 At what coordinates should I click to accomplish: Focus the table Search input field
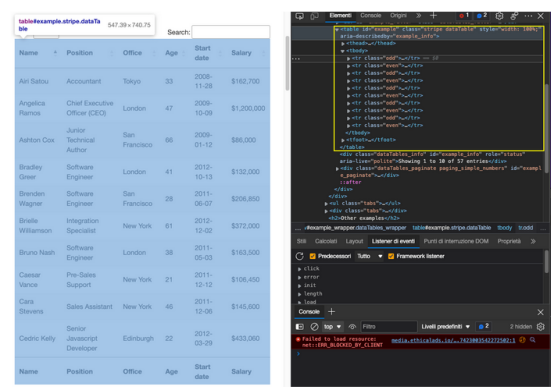tap(231, 32)
